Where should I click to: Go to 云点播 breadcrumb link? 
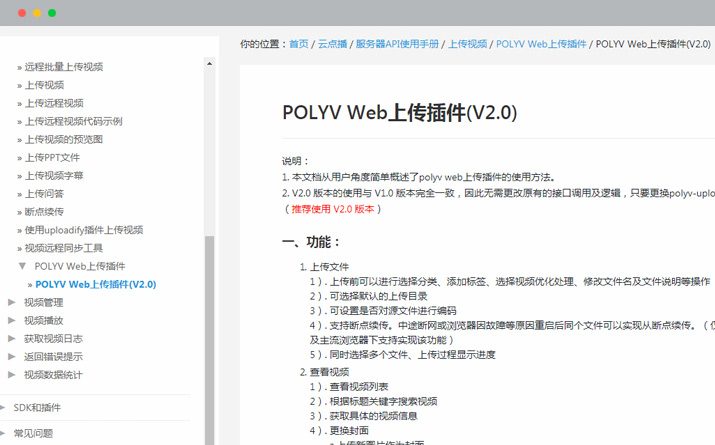(332, 44)
